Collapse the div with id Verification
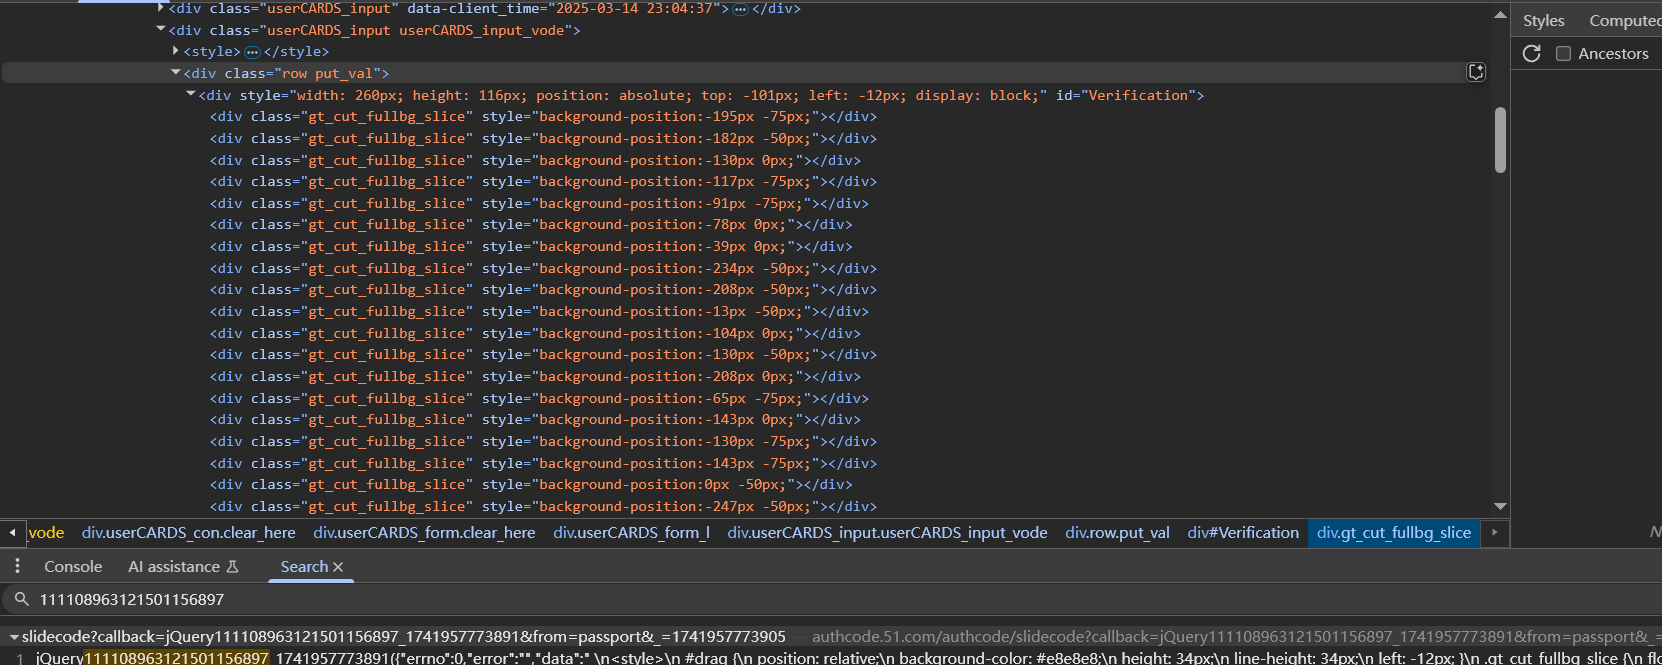Screen dimensions: 1662x665 191,95
